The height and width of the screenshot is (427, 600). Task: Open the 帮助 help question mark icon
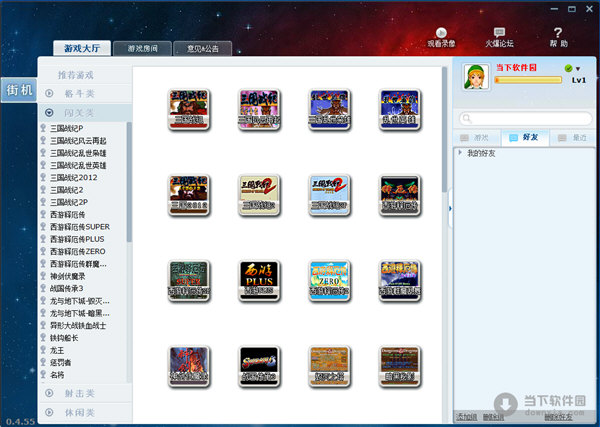pyautogui.click(x=558, y=37)
